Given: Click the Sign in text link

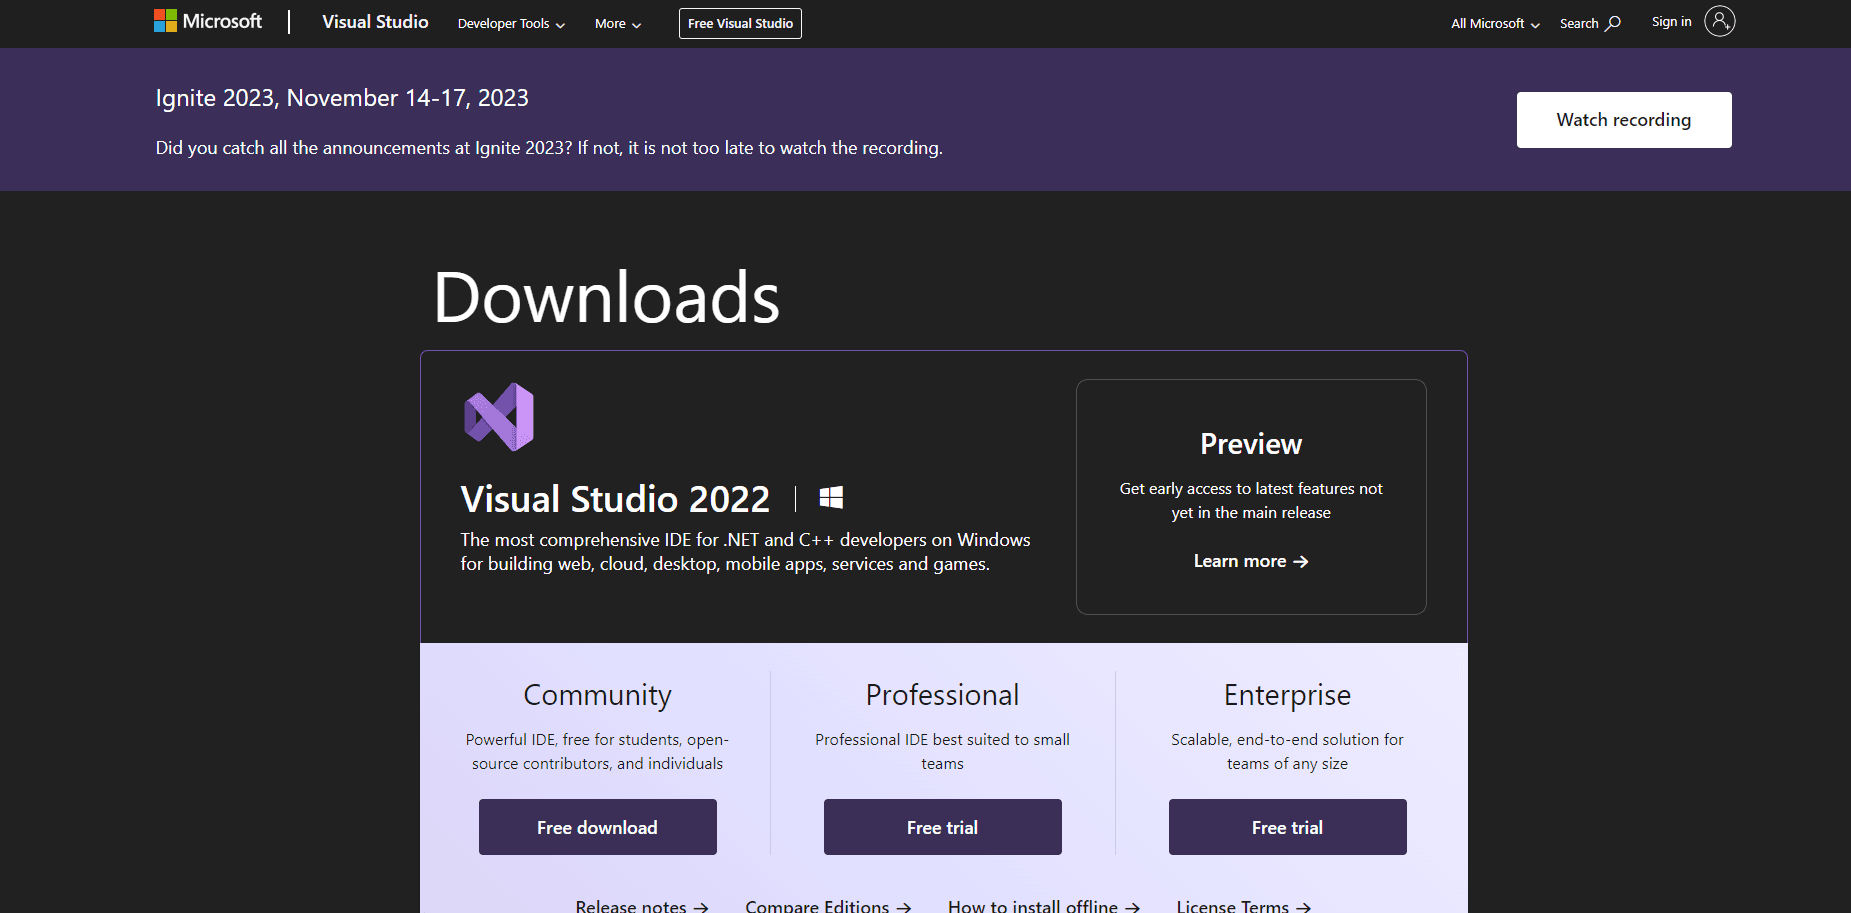Looking at the screenshot, I should (1671, 22).
